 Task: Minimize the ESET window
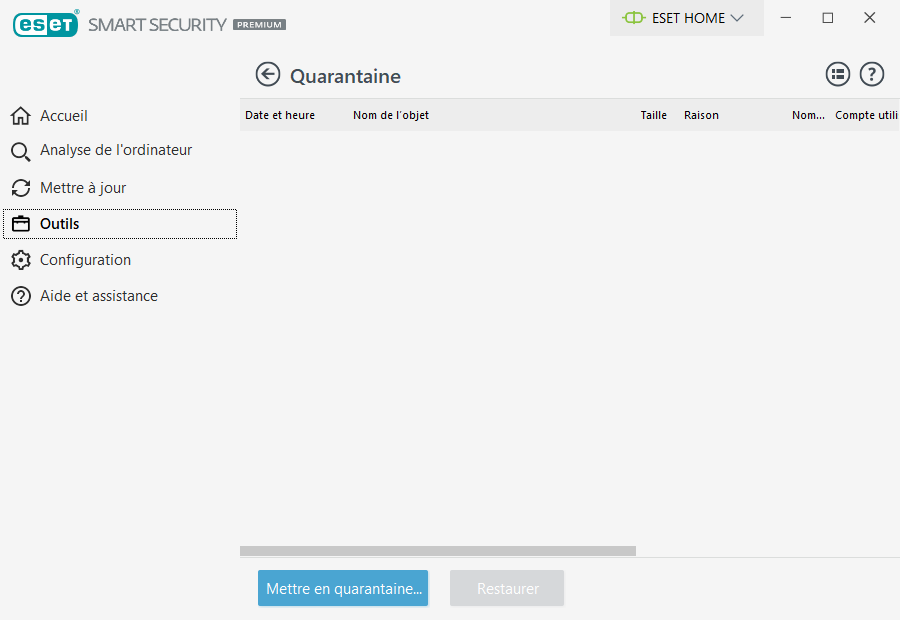(786, 18)
